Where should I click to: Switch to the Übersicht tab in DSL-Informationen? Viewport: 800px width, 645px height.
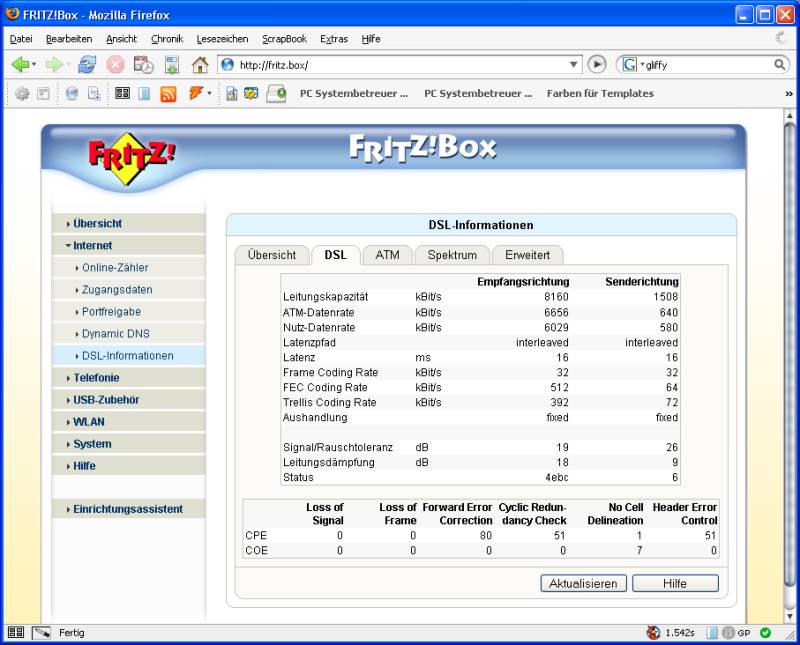[x=272, y=255]
